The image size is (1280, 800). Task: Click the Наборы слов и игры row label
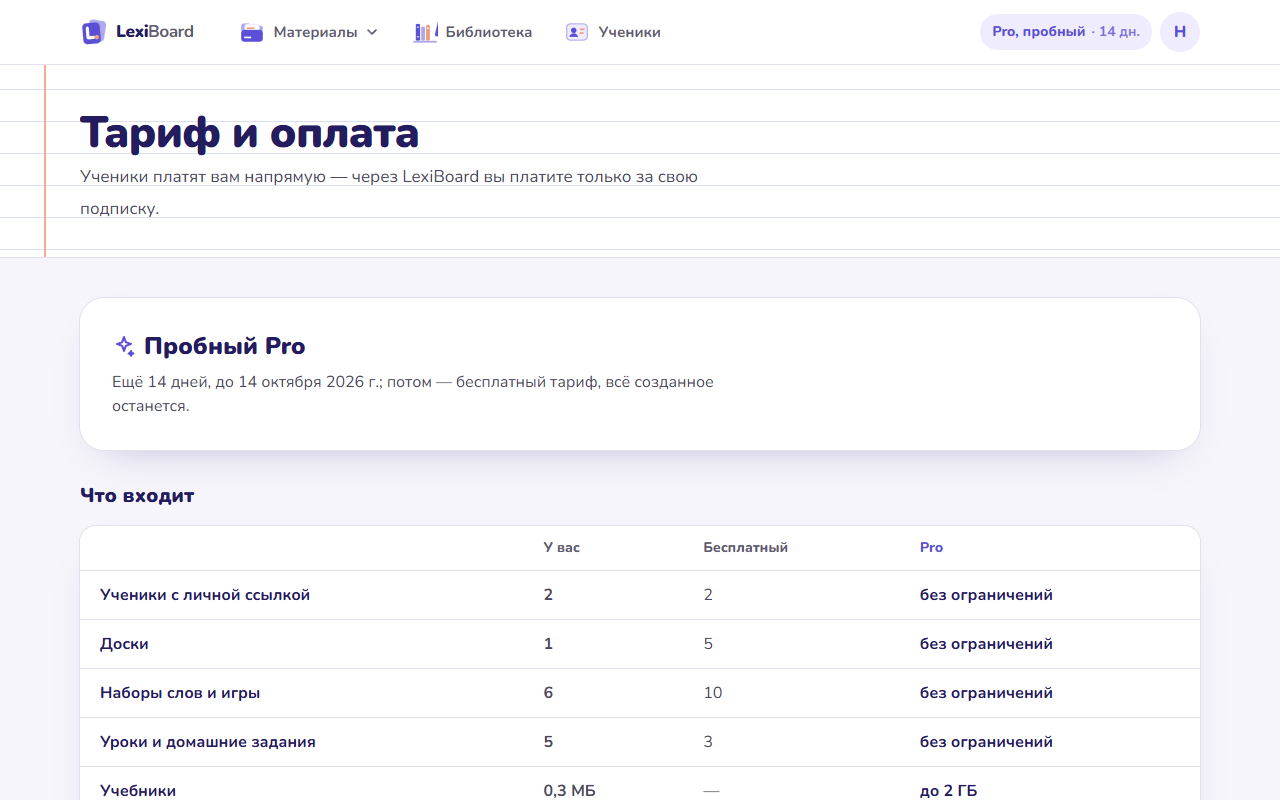click(180, 693)
